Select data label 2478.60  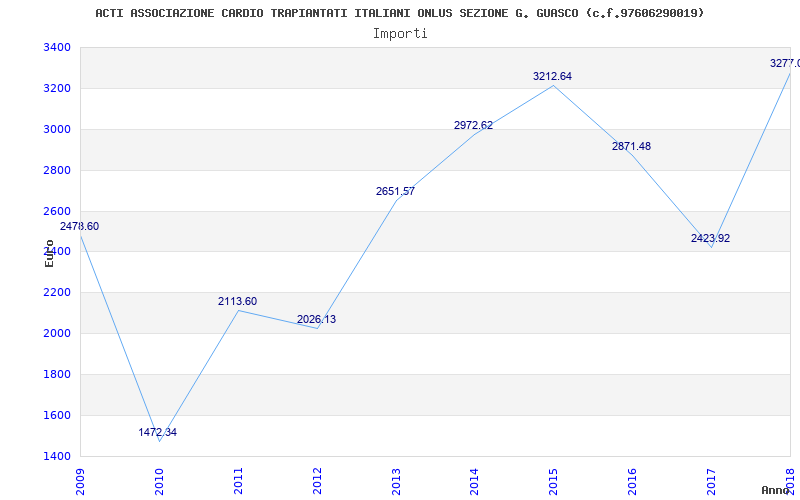(x=80, y=227)
